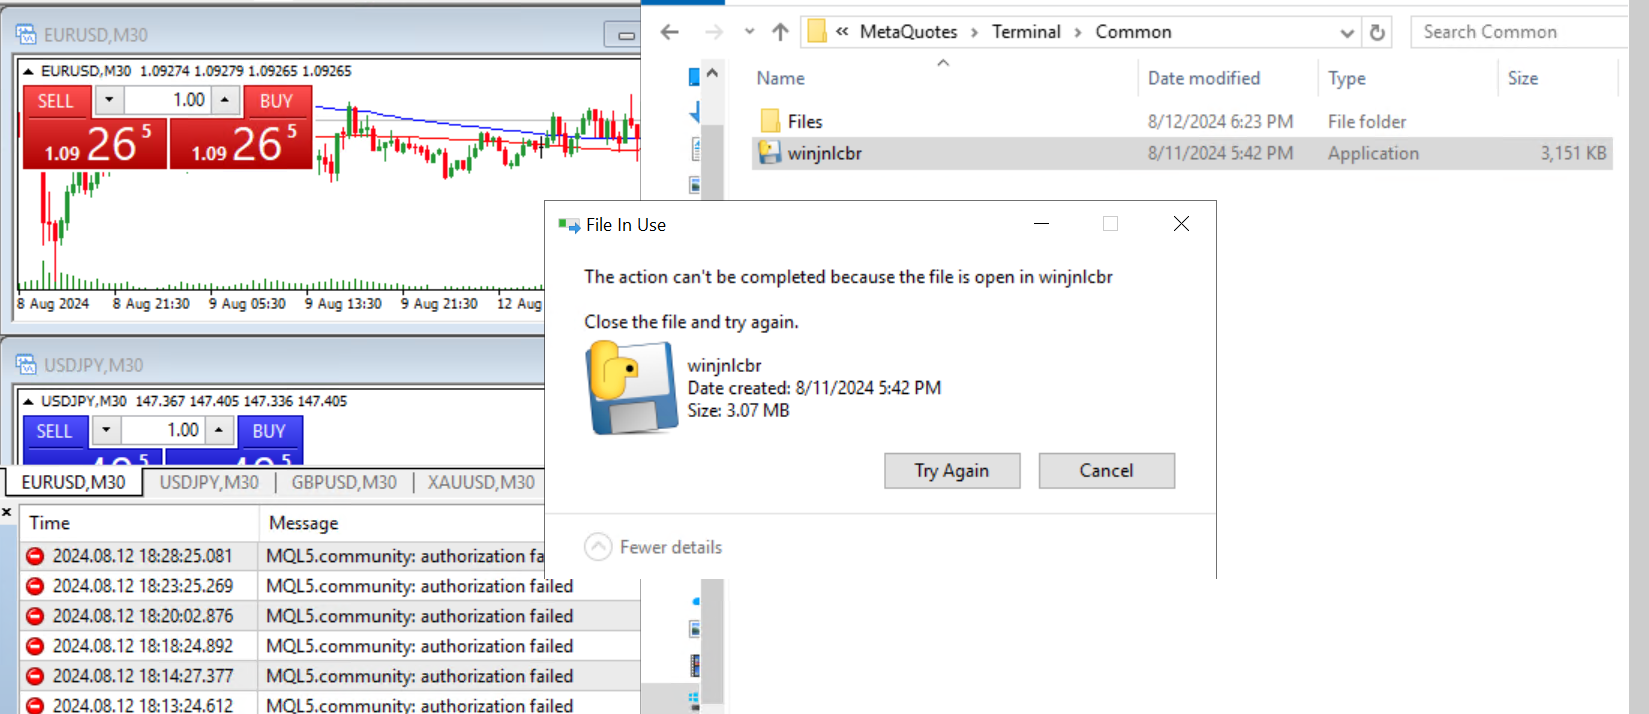Increase EURUSD lot volume with up arrow
This screenshot has width=1649, height=714.
[225, 100]
